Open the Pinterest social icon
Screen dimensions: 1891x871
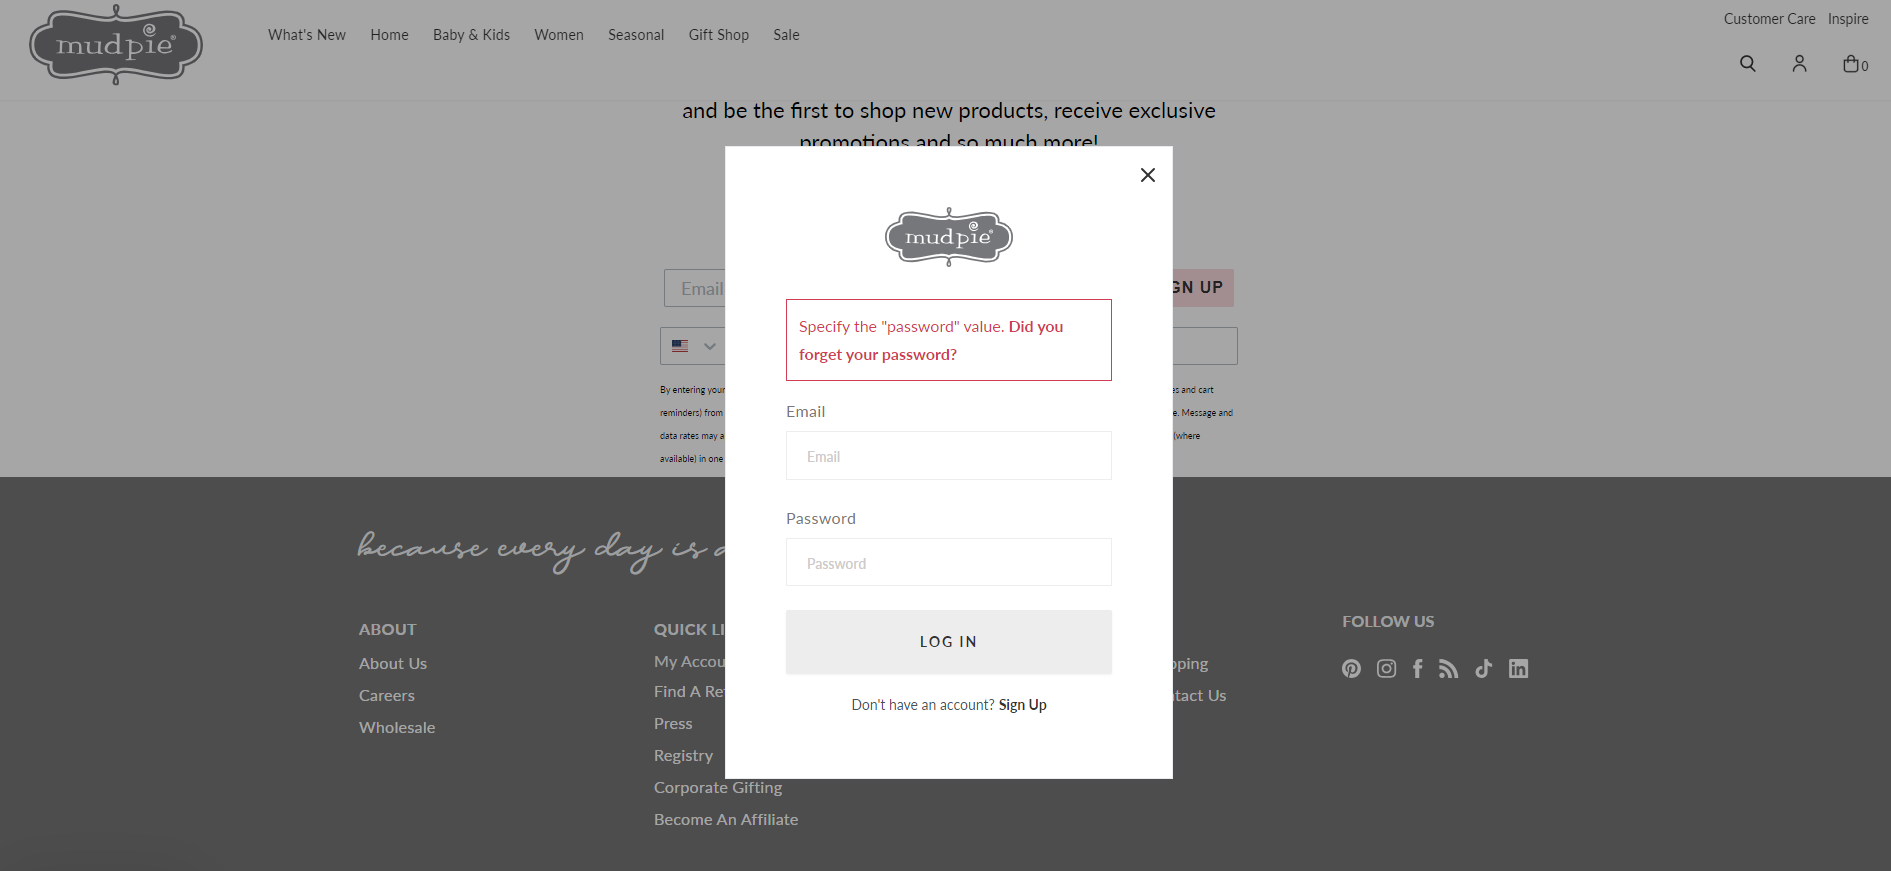[x=1351, y=669]
